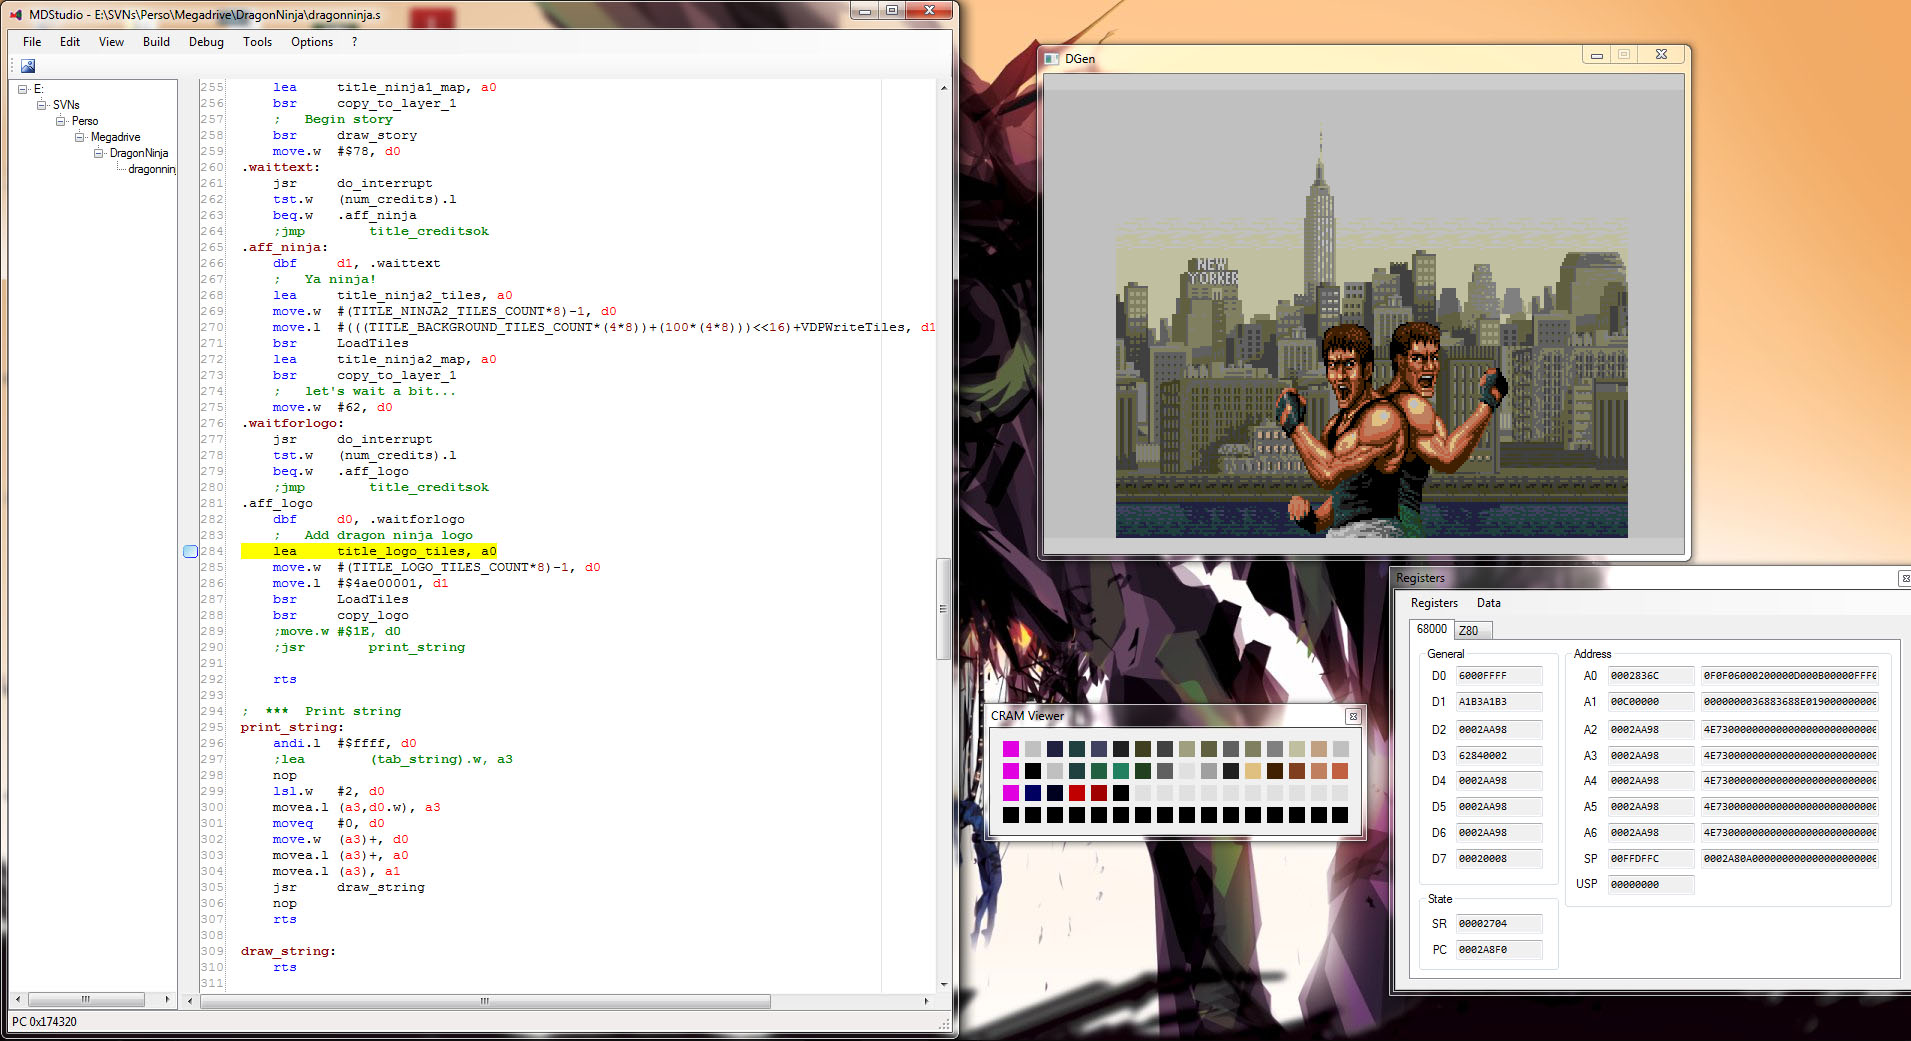Click the 'draw_string:' label in code
The image size is (1911, 1041).
[288, 951]
